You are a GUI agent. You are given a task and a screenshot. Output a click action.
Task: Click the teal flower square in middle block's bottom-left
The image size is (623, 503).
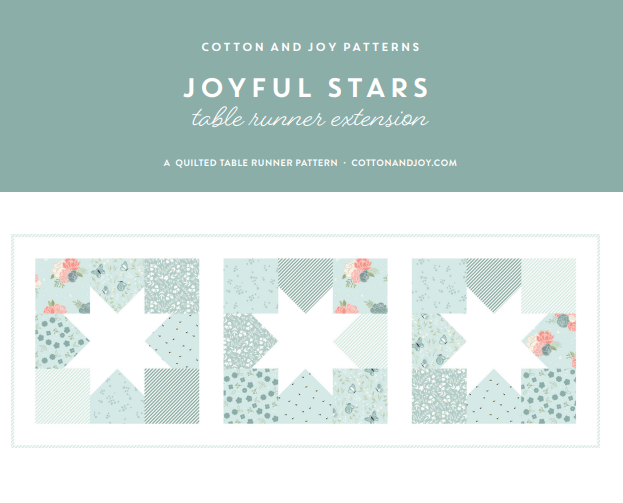[251, 396]
